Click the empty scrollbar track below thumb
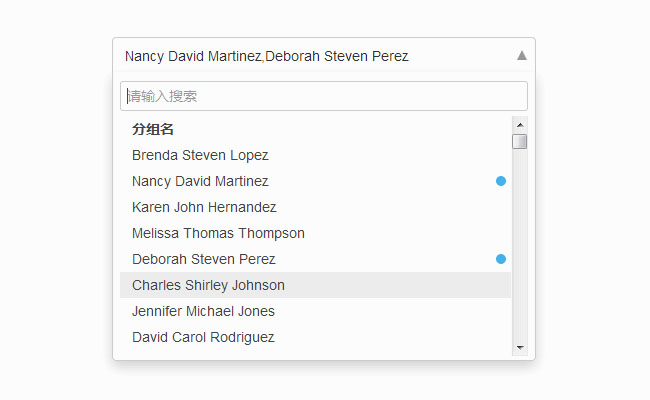Image resolution: width=650 pixels, height=400 pixels. [x=519, y=250]
